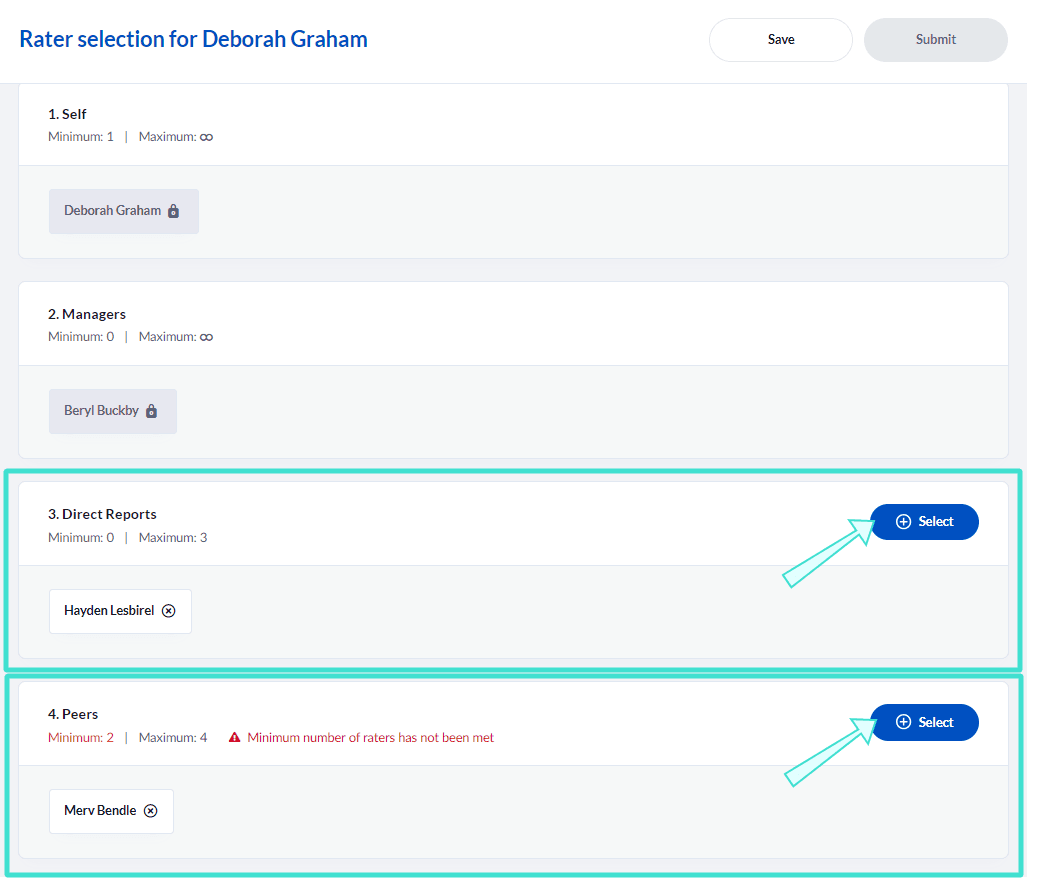The width and height of the screenshot is (1038, 892).
Task: Click the red warning triangle in Peers
Action: (235, 738)
